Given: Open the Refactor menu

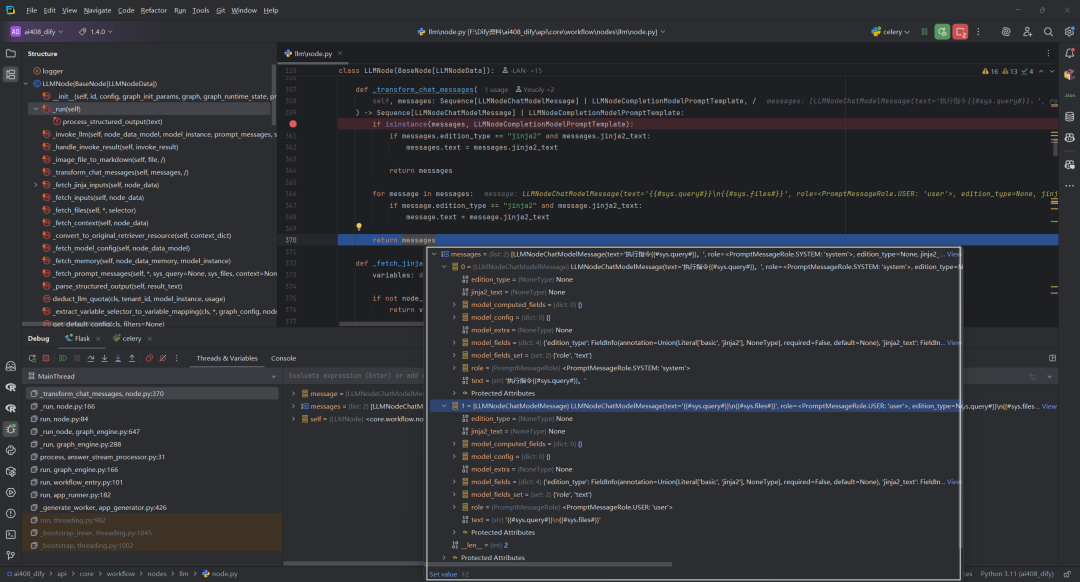Looking at the screenshot, I should (154, 10).
